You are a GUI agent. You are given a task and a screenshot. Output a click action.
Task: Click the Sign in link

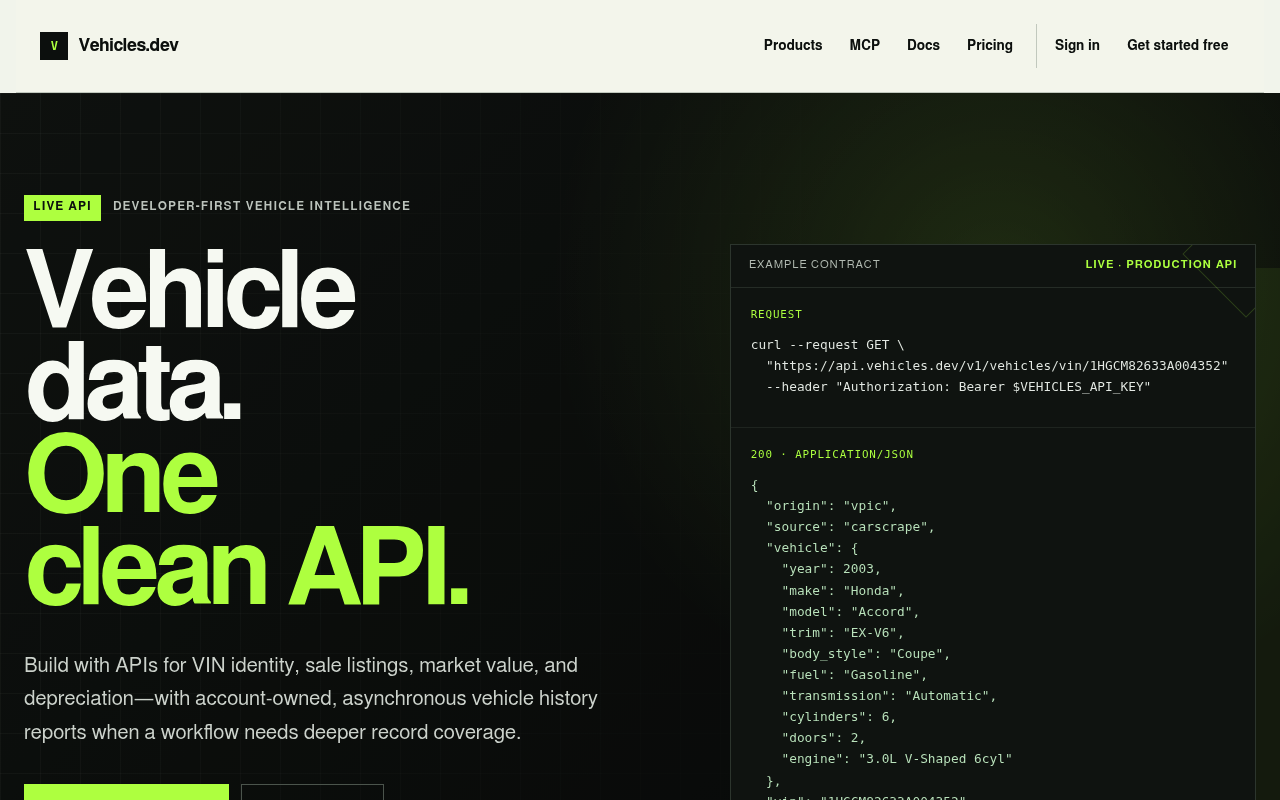1077,45
